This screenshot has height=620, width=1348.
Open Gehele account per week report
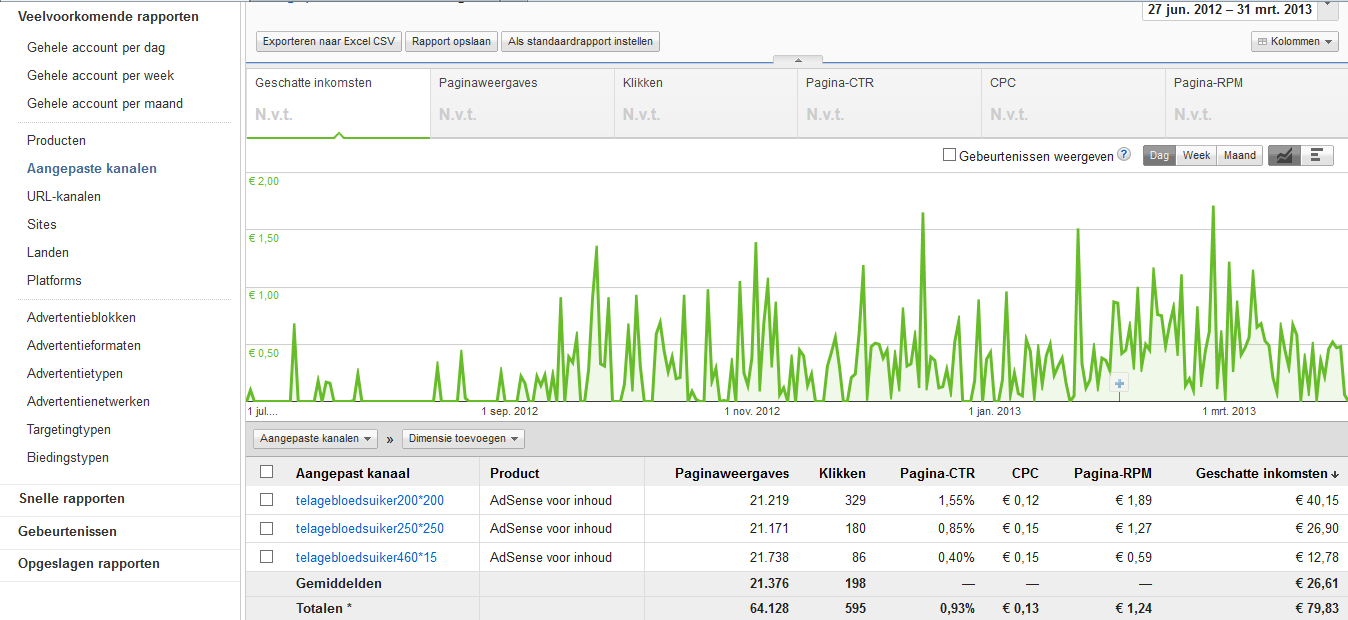[x=101, y=75]
